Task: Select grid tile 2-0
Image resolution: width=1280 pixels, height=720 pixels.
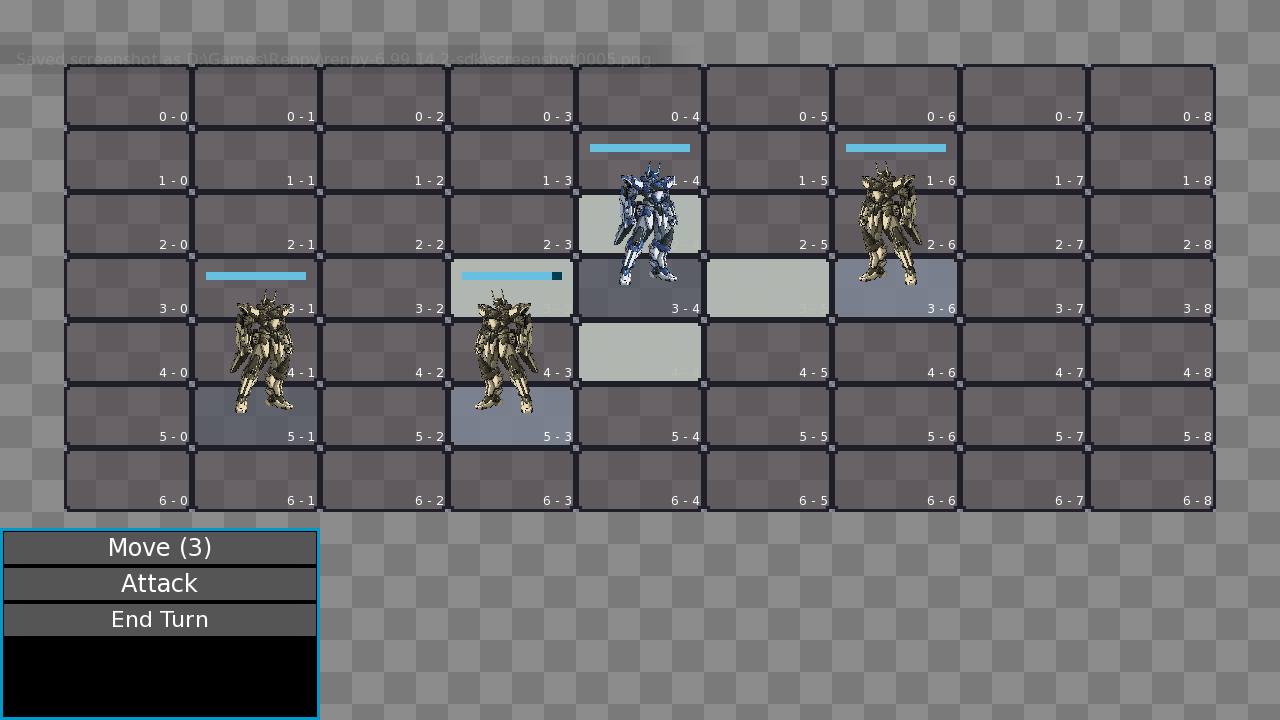Action: tap(128, 224)
